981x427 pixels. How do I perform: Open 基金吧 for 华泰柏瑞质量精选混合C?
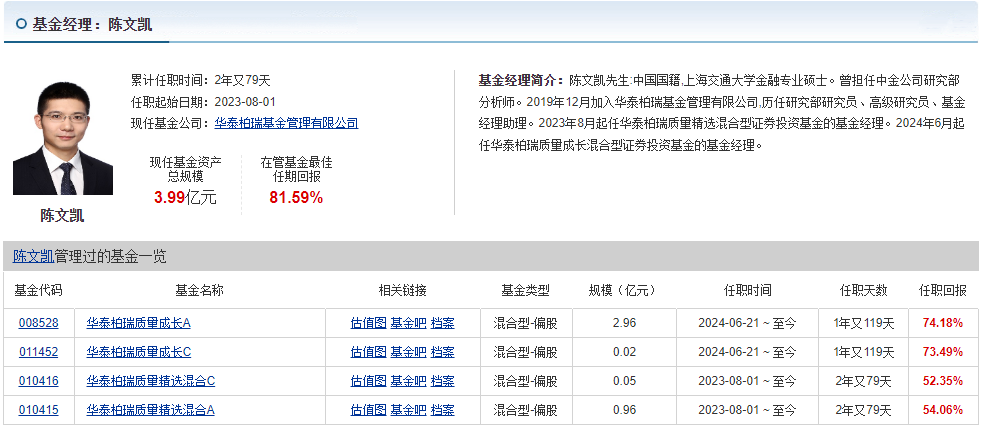409,381
